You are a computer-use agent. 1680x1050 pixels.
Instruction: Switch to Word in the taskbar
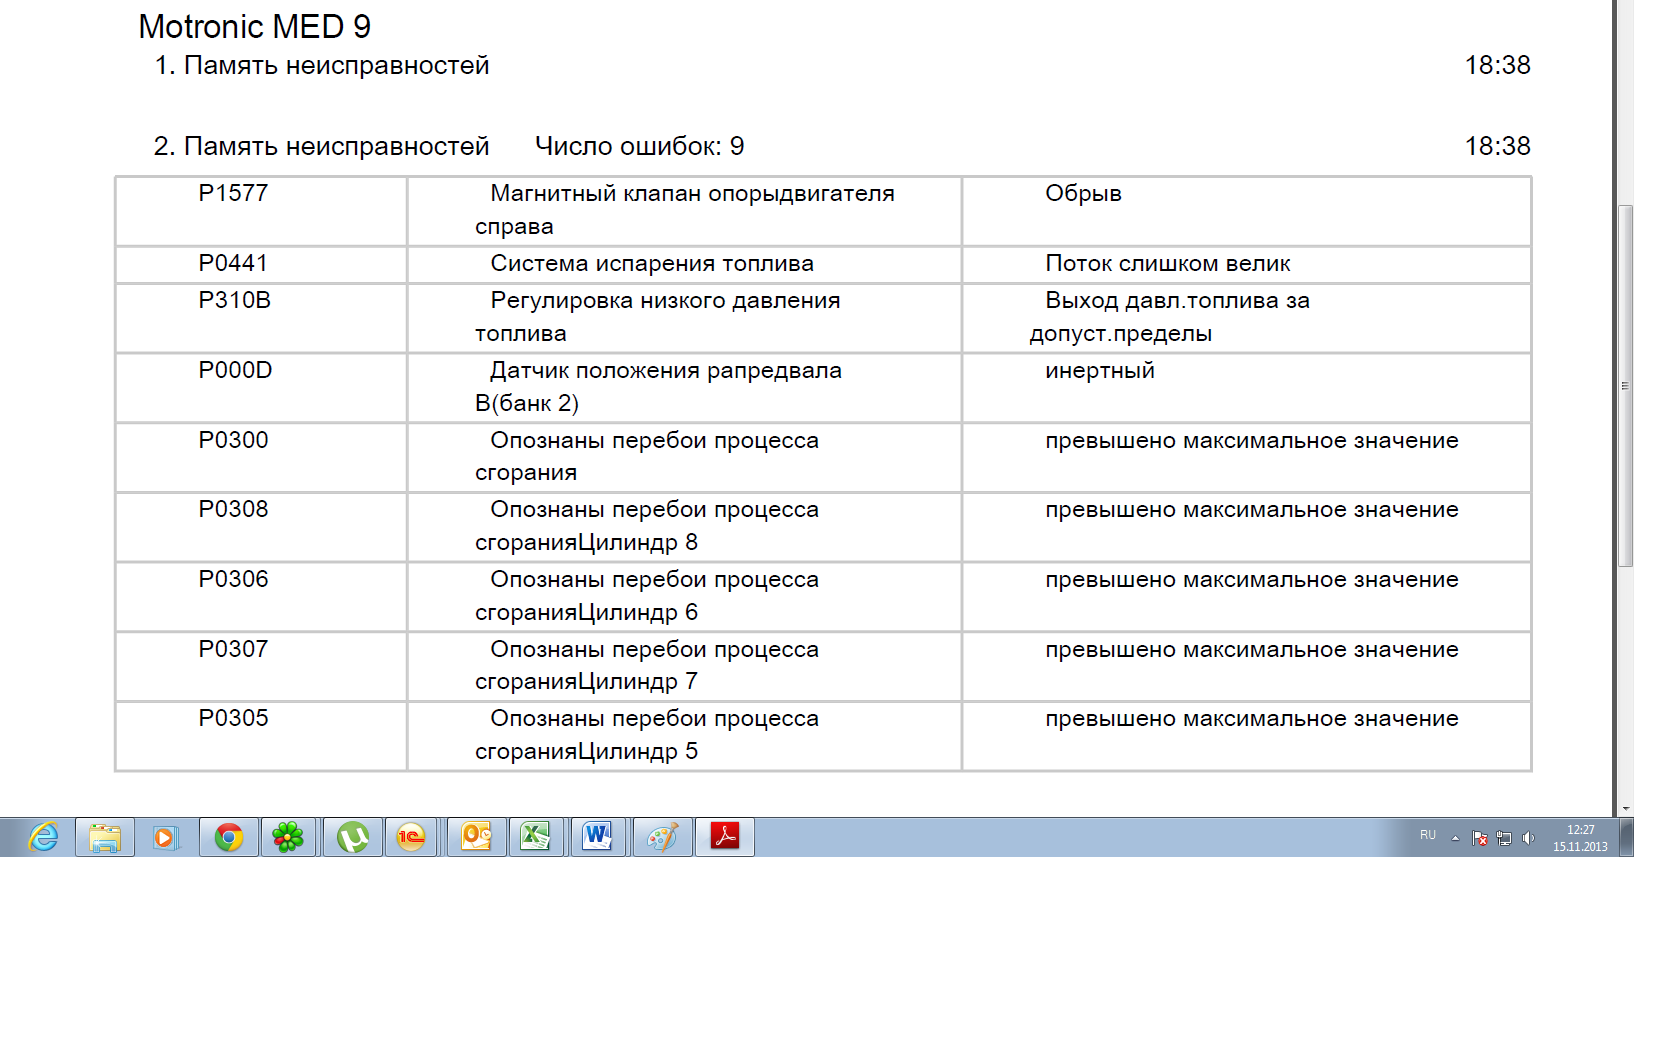tap(598, 837)
